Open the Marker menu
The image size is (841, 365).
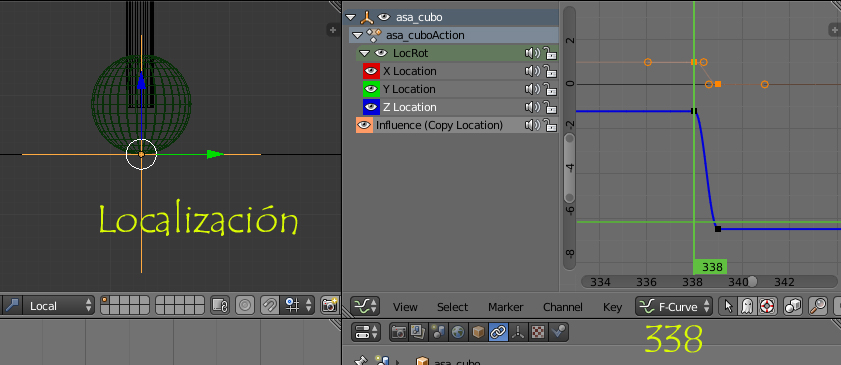(x=505, y=307)
